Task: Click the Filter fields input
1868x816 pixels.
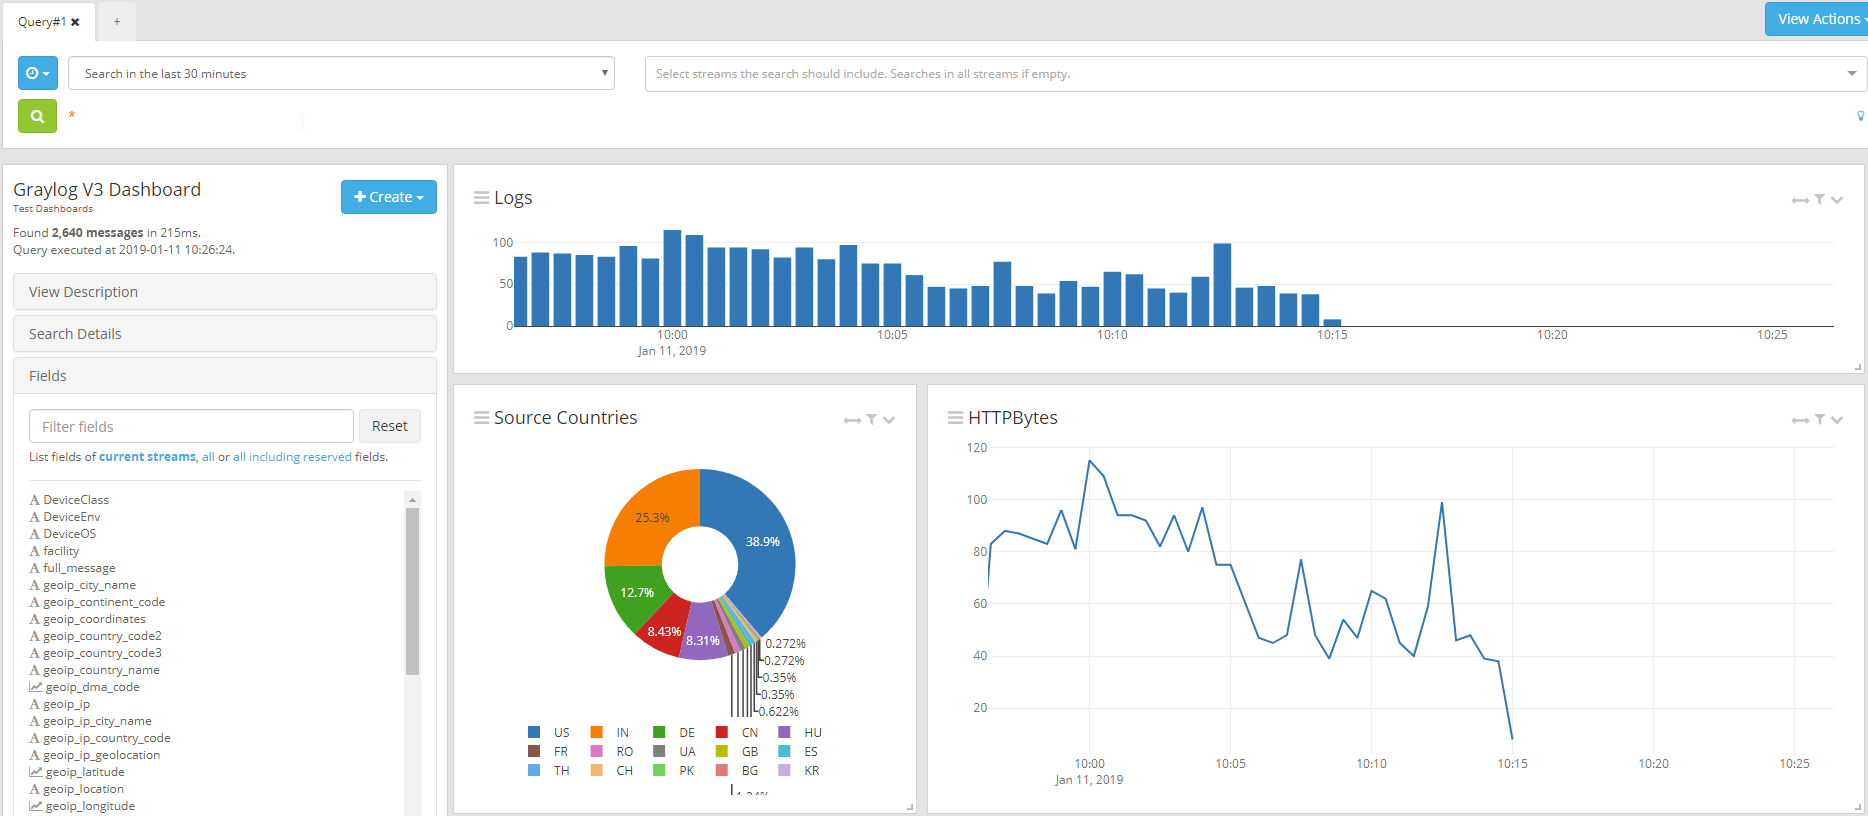Action: click(191, 426)
